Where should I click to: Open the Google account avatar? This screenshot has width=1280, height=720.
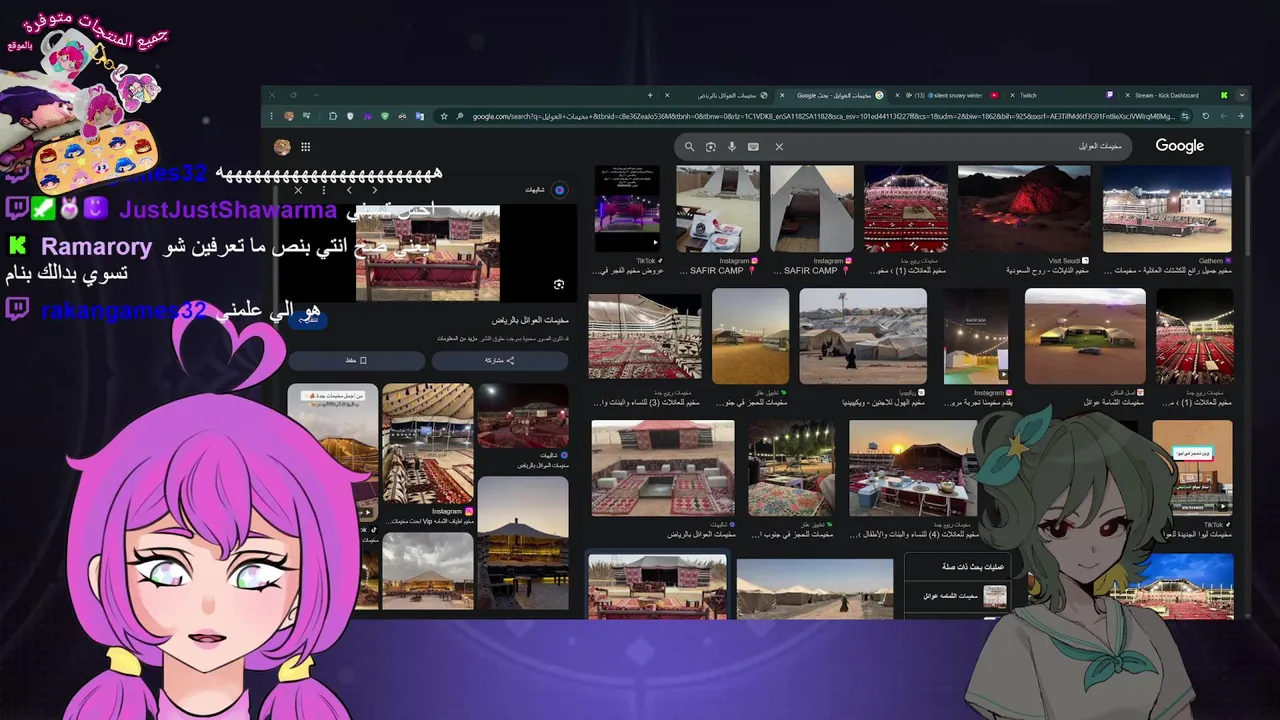[282, 147]
